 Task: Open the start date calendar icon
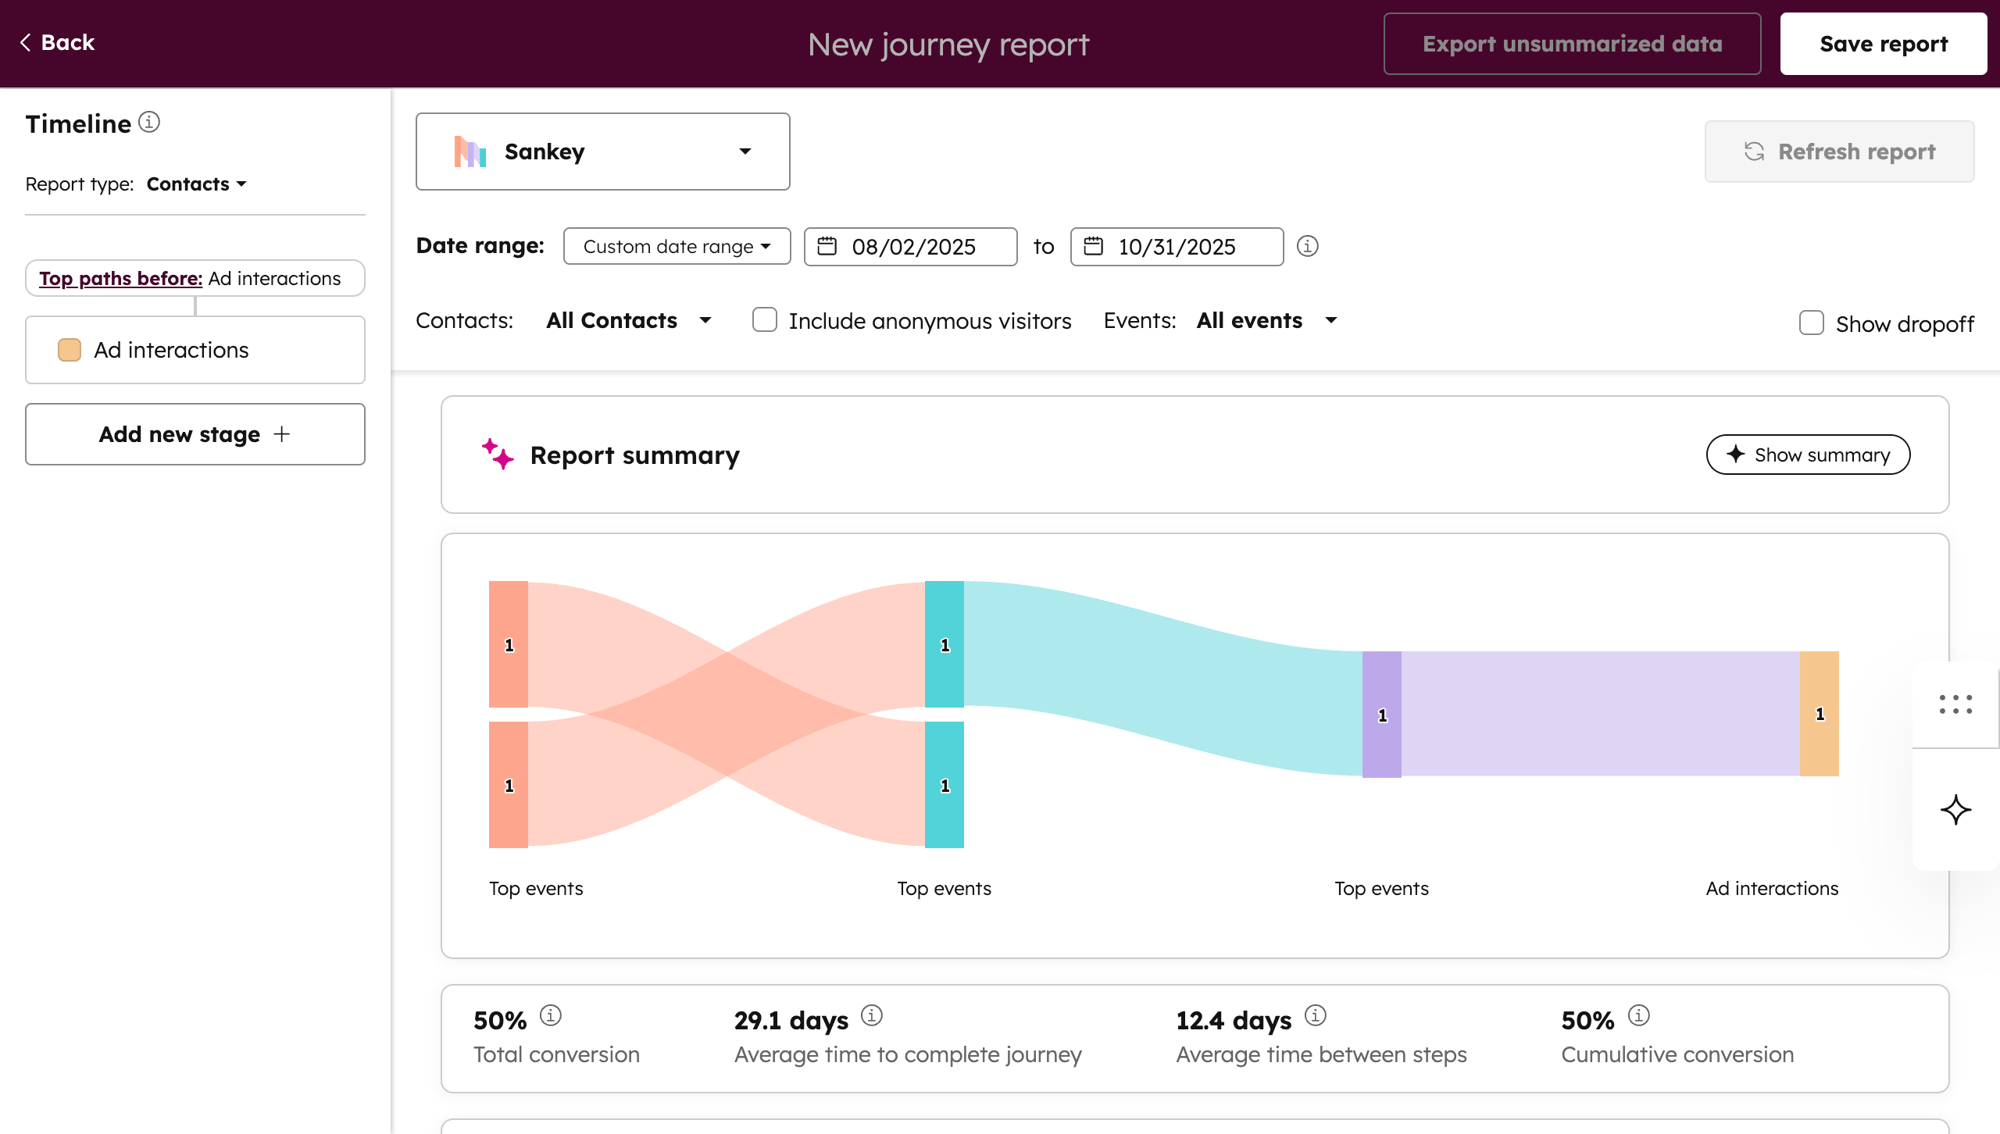(828, 247)
